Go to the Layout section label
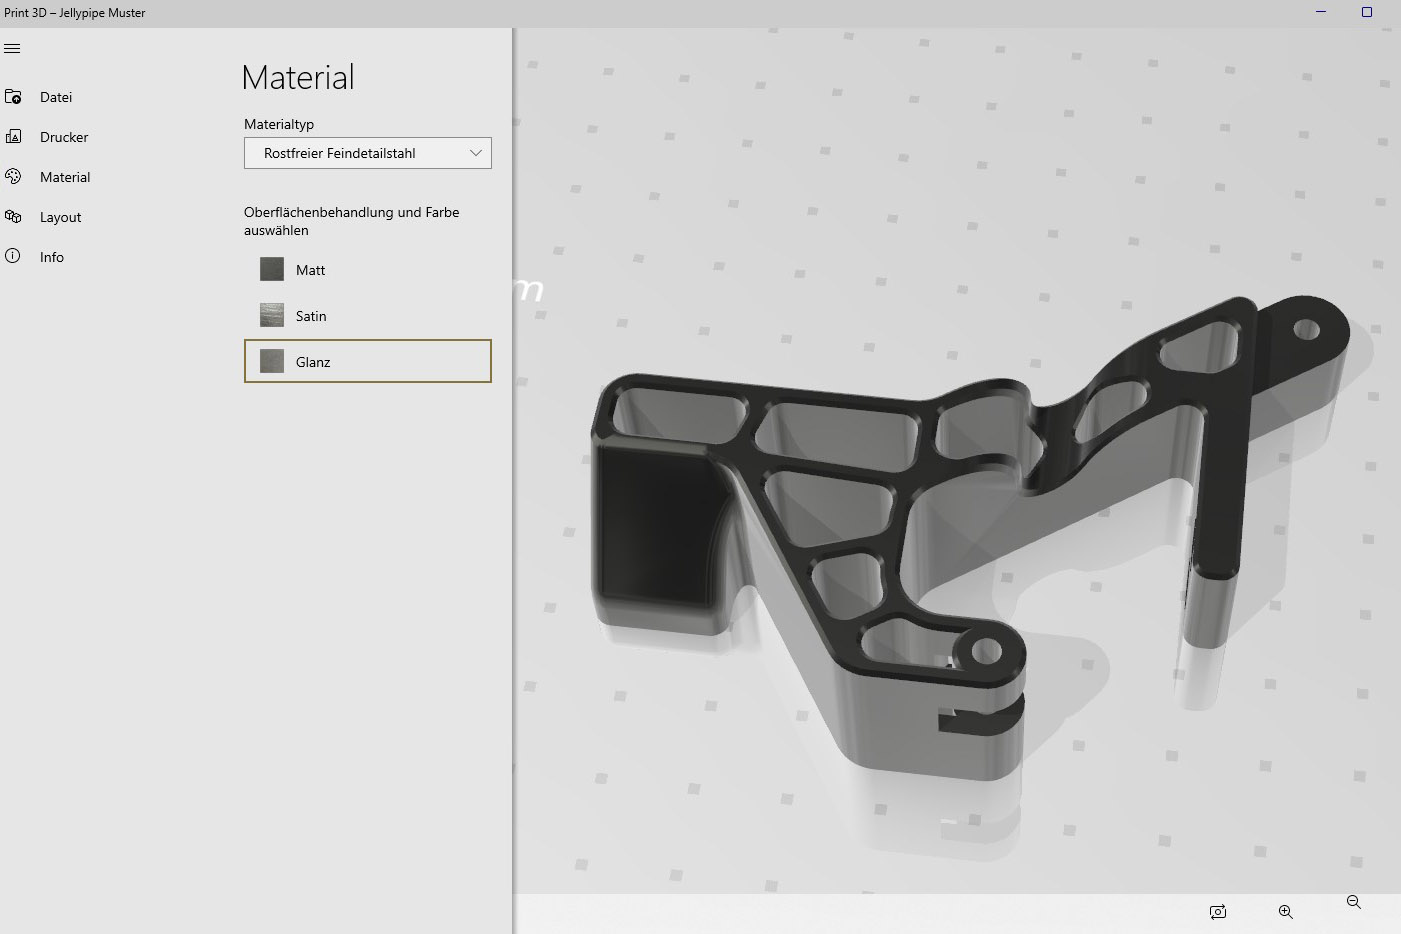This screenshot has height=934, width=1401. 61,217
